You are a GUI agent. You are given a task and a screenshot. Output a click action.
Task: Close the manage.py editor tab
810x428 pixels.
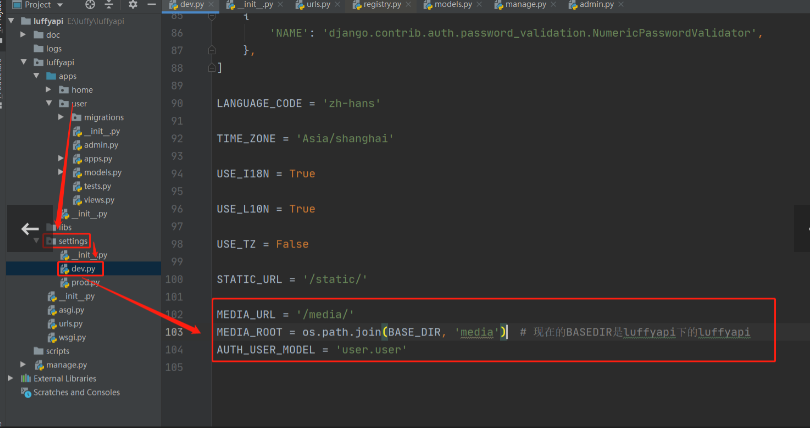coord(553,5)
